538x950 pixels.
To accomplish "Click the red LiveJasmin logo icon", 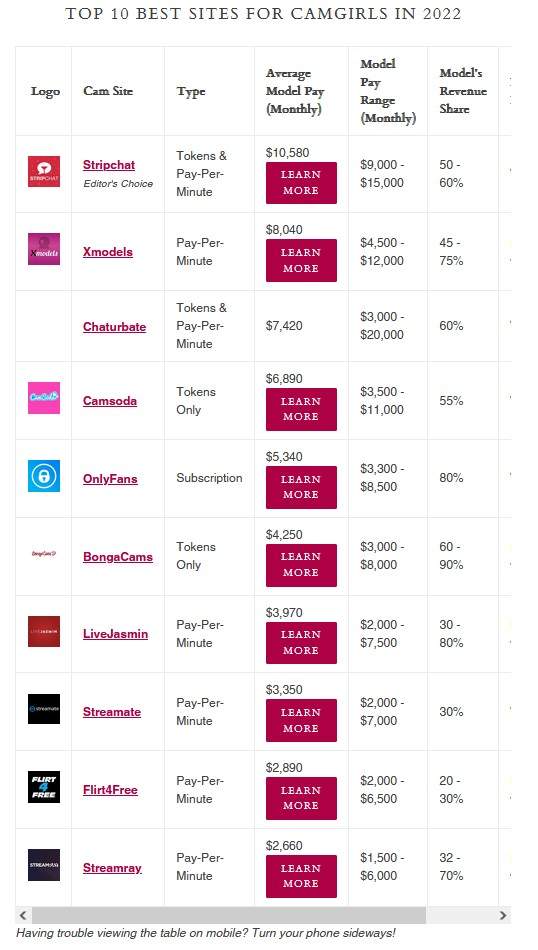I will click(x=44, y=631).
